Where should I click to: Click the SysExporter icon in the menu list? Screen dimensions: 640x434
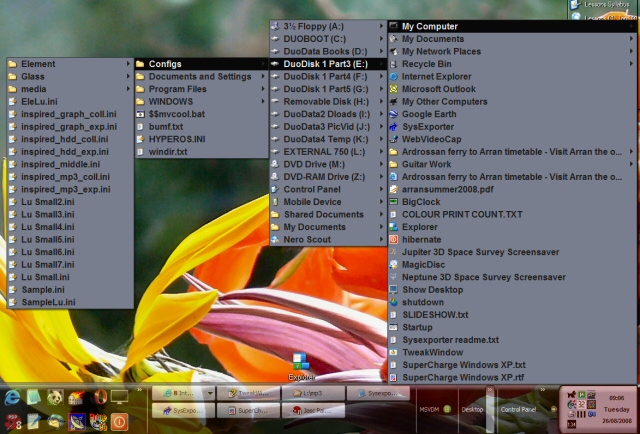(x=393, y=127)
